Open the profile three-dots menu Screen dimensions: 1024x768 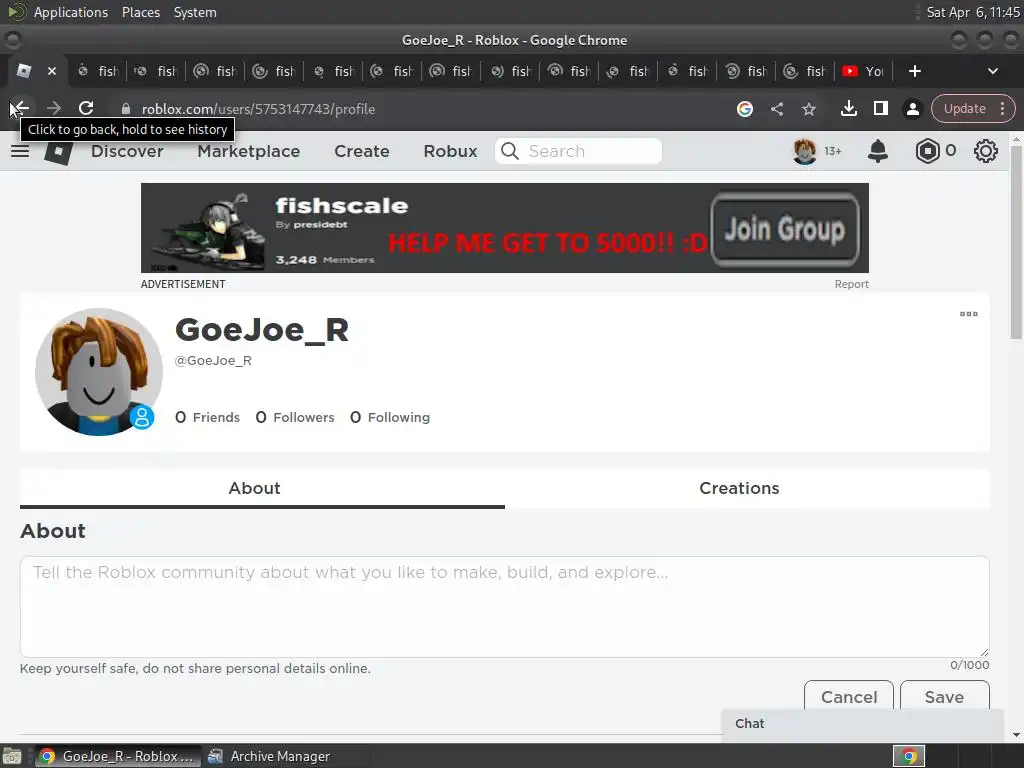968,314
